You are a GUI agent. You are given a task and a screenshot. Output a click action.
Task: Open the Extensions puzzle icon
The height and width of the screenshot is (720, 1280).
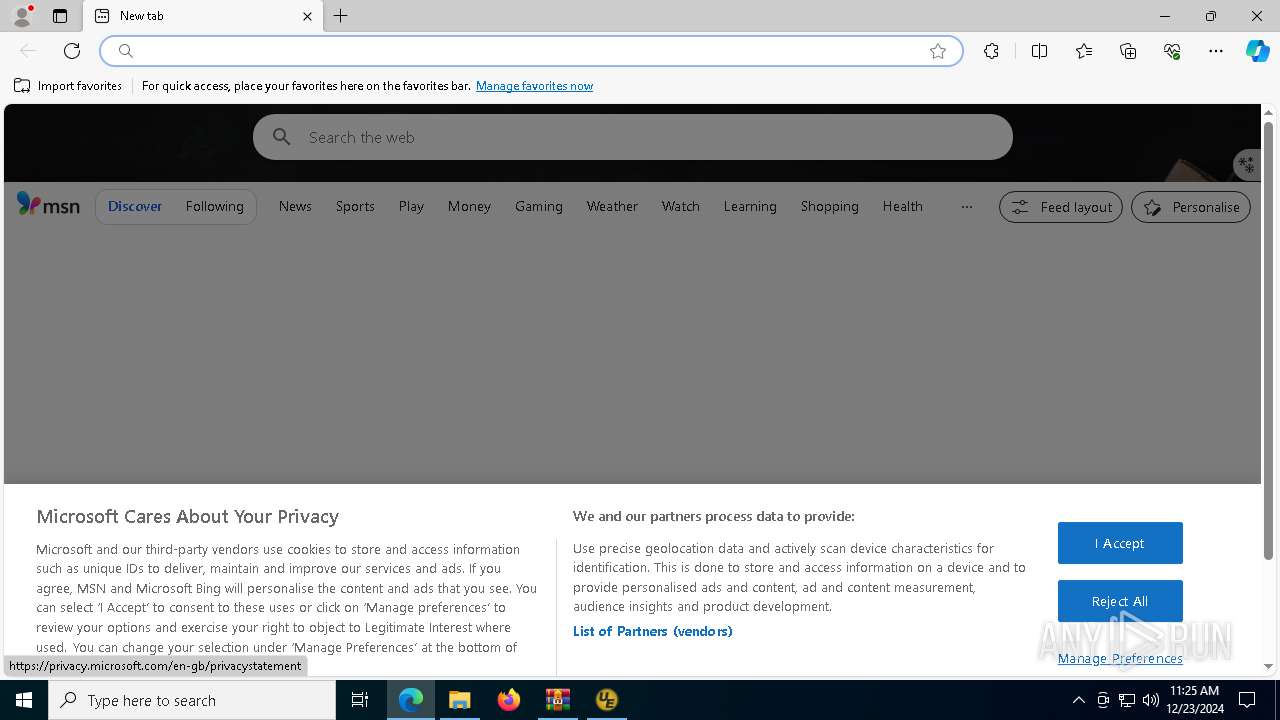[x=991, y=51]
